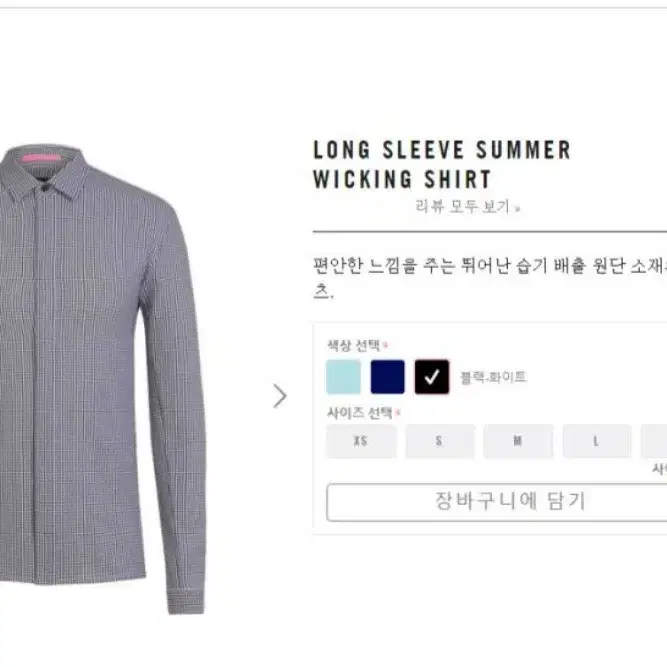Select the partially visible size after L
667x667 pixels.
(x=654, y=441)
